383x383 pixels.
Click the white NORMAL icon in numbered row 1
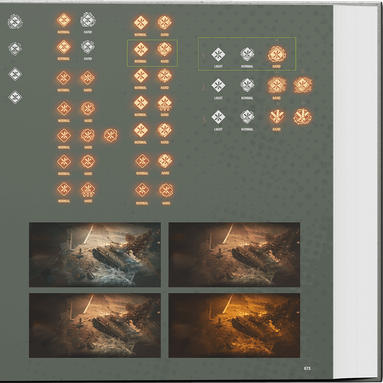247,54
